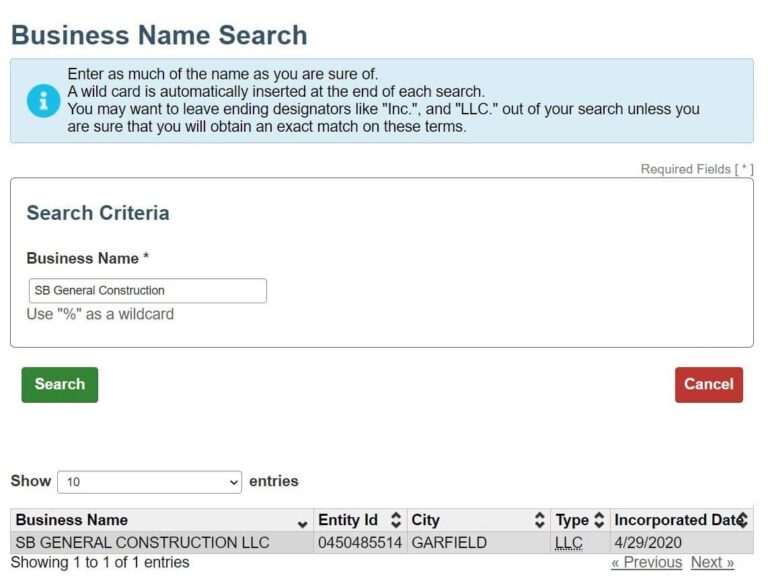Image resolution: width=768 pixels, height=583 pixels.
Task: Focus the Business Name text field
Action: [x=148, y=291]
